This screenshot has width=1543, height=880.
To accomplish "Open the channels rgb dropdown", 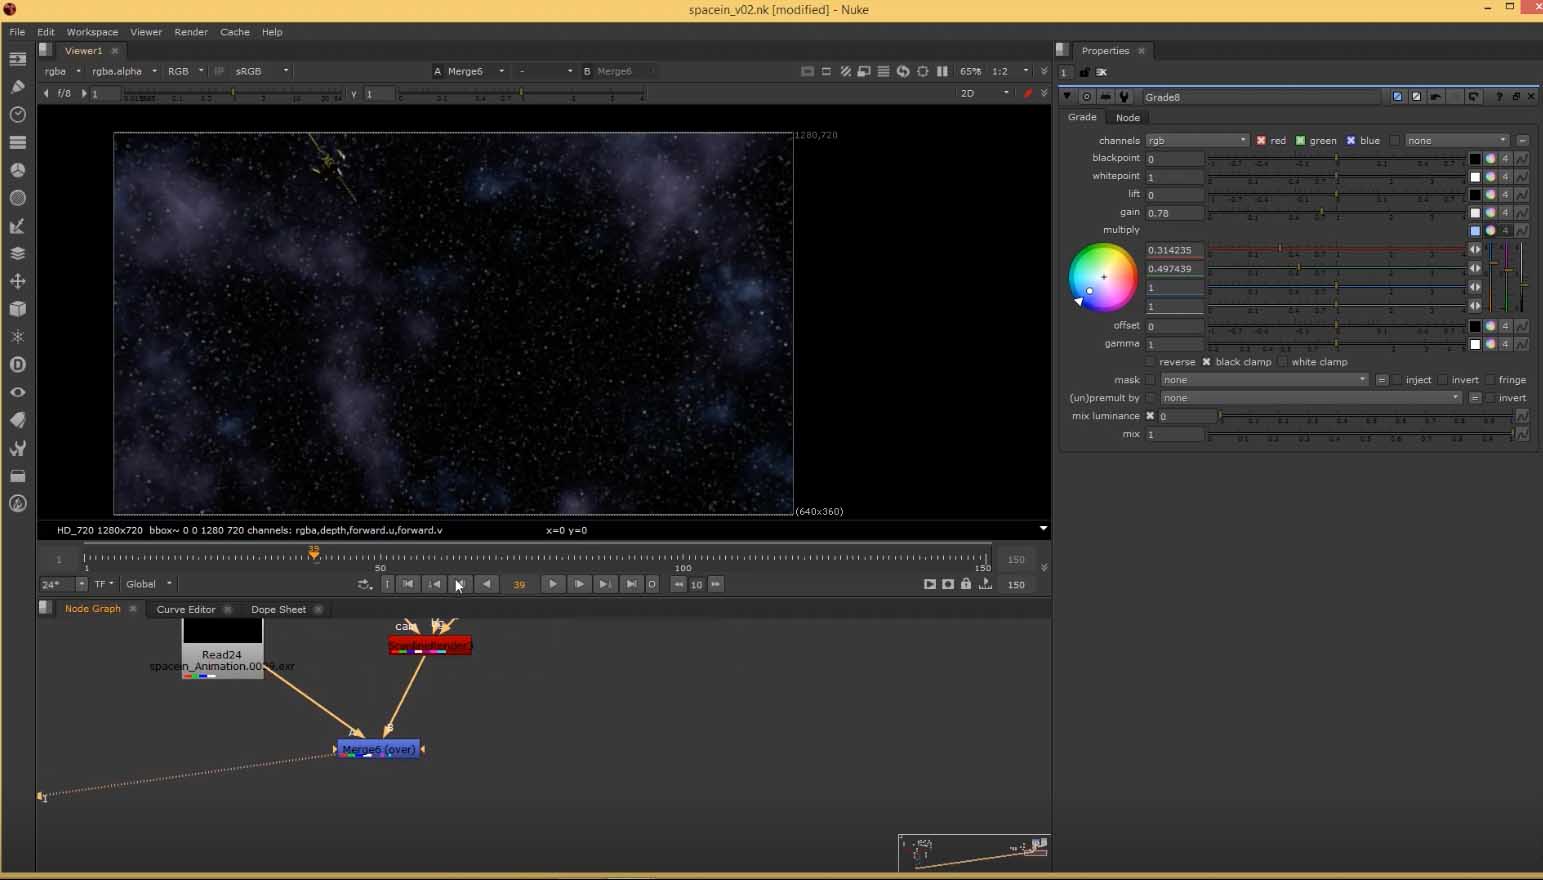I will tap(1197, 141).
